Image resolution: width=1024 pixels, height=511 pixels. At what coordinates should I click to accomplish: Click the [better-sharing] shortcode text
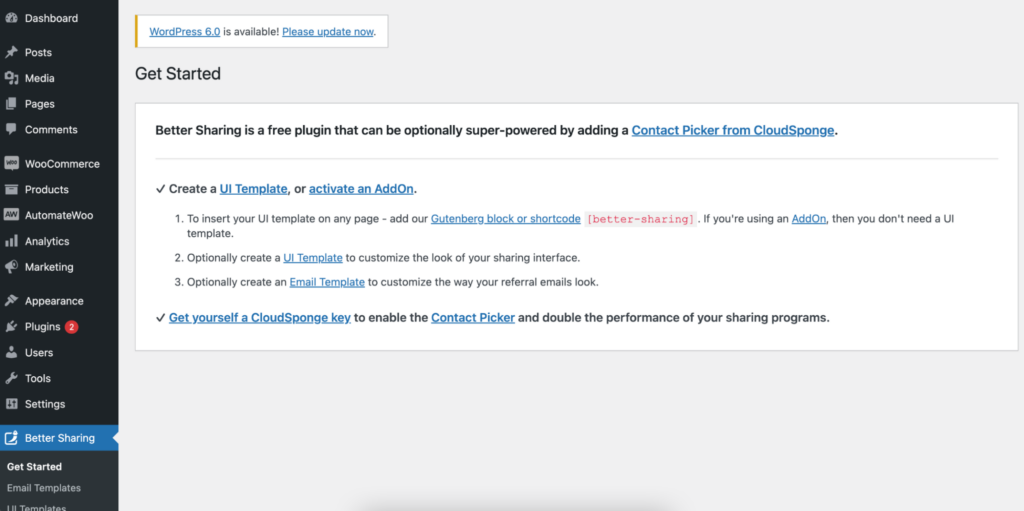(640, 220)
